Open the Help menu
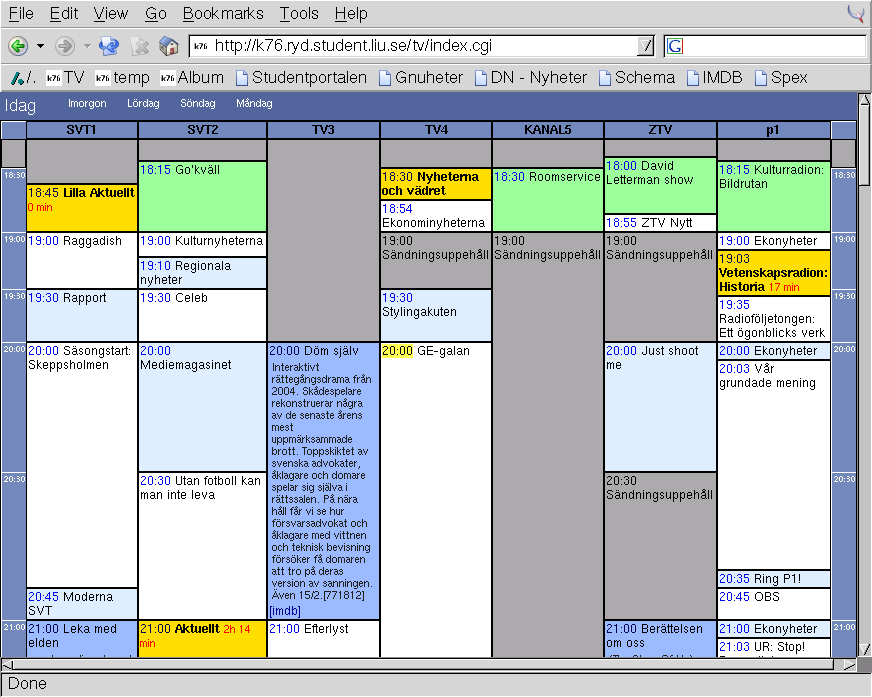The width and height of the screenshot is (872, 697). [x=351, y=13]
